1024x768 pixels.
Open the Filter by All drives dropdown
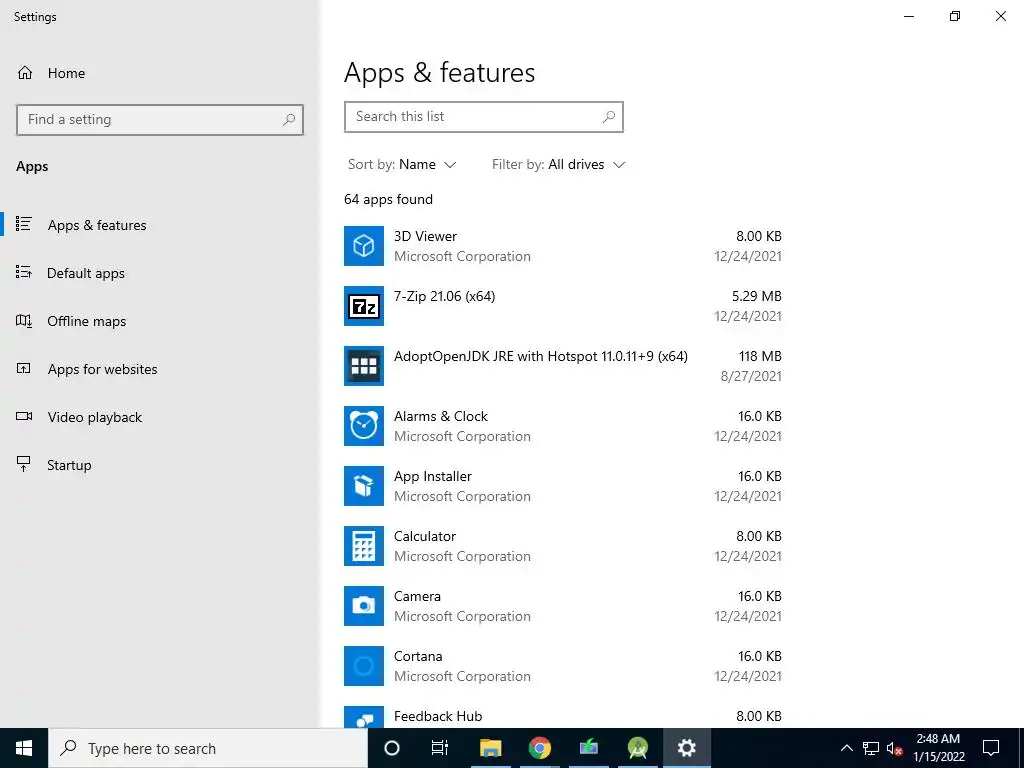coord(558,165)
